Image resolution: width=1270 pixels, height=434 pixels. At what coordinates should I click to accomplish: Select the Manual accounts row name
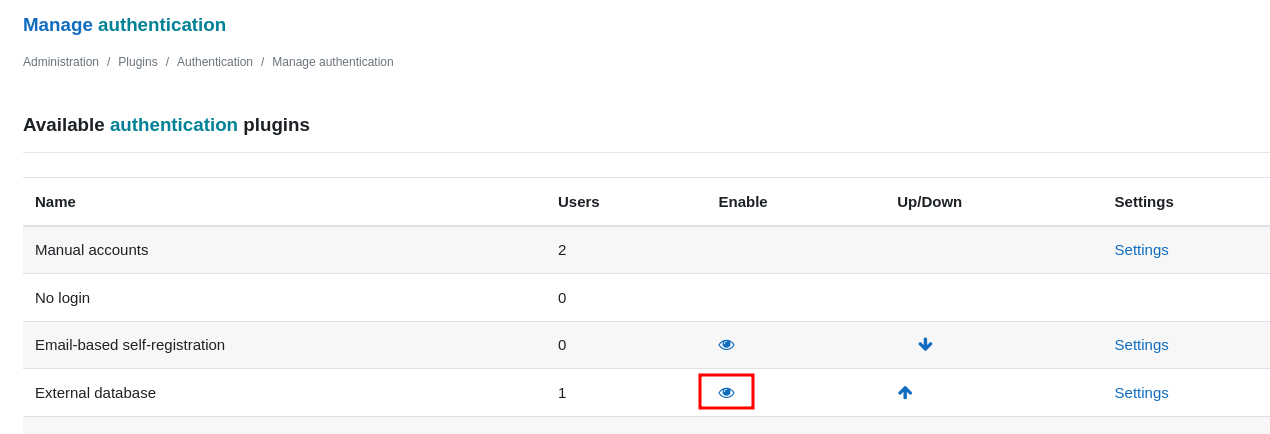(92, 249)
